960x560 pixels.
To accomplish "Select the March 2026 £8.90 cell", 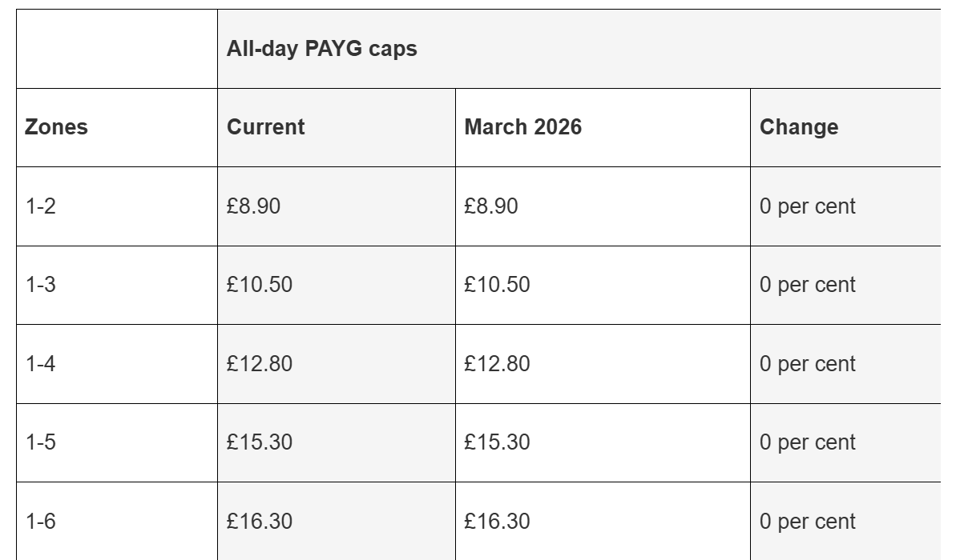I will point(602,206).
